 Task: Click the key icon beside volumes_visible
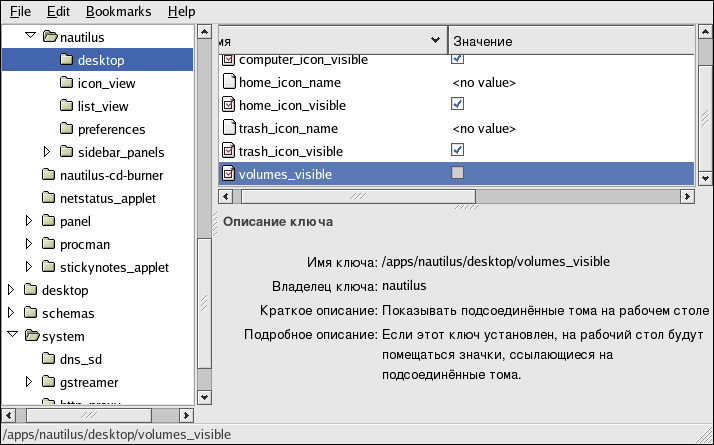click(228, 174)
